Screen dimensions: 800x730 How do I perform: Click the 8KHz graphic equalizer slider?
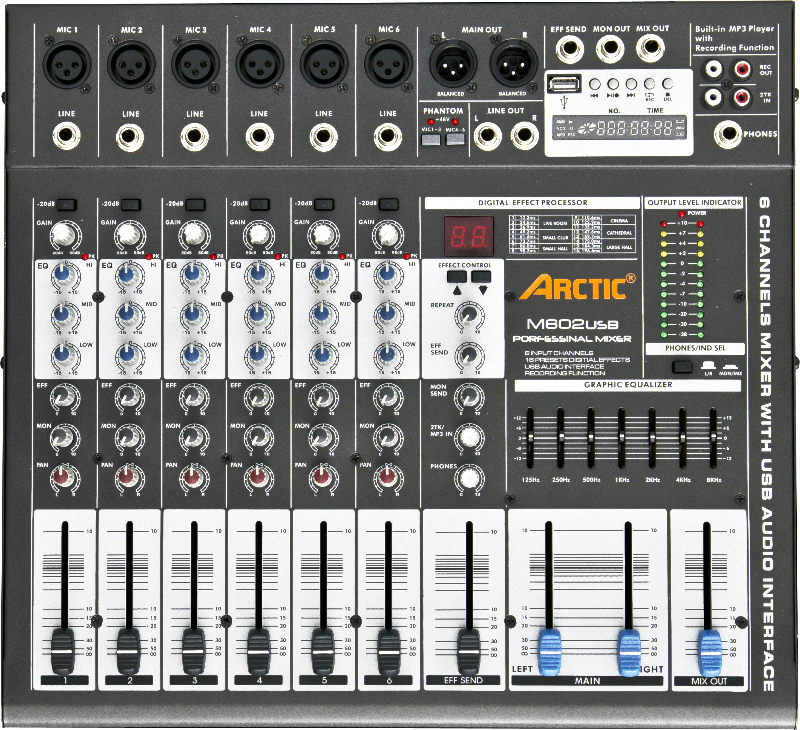coord(713,438)
